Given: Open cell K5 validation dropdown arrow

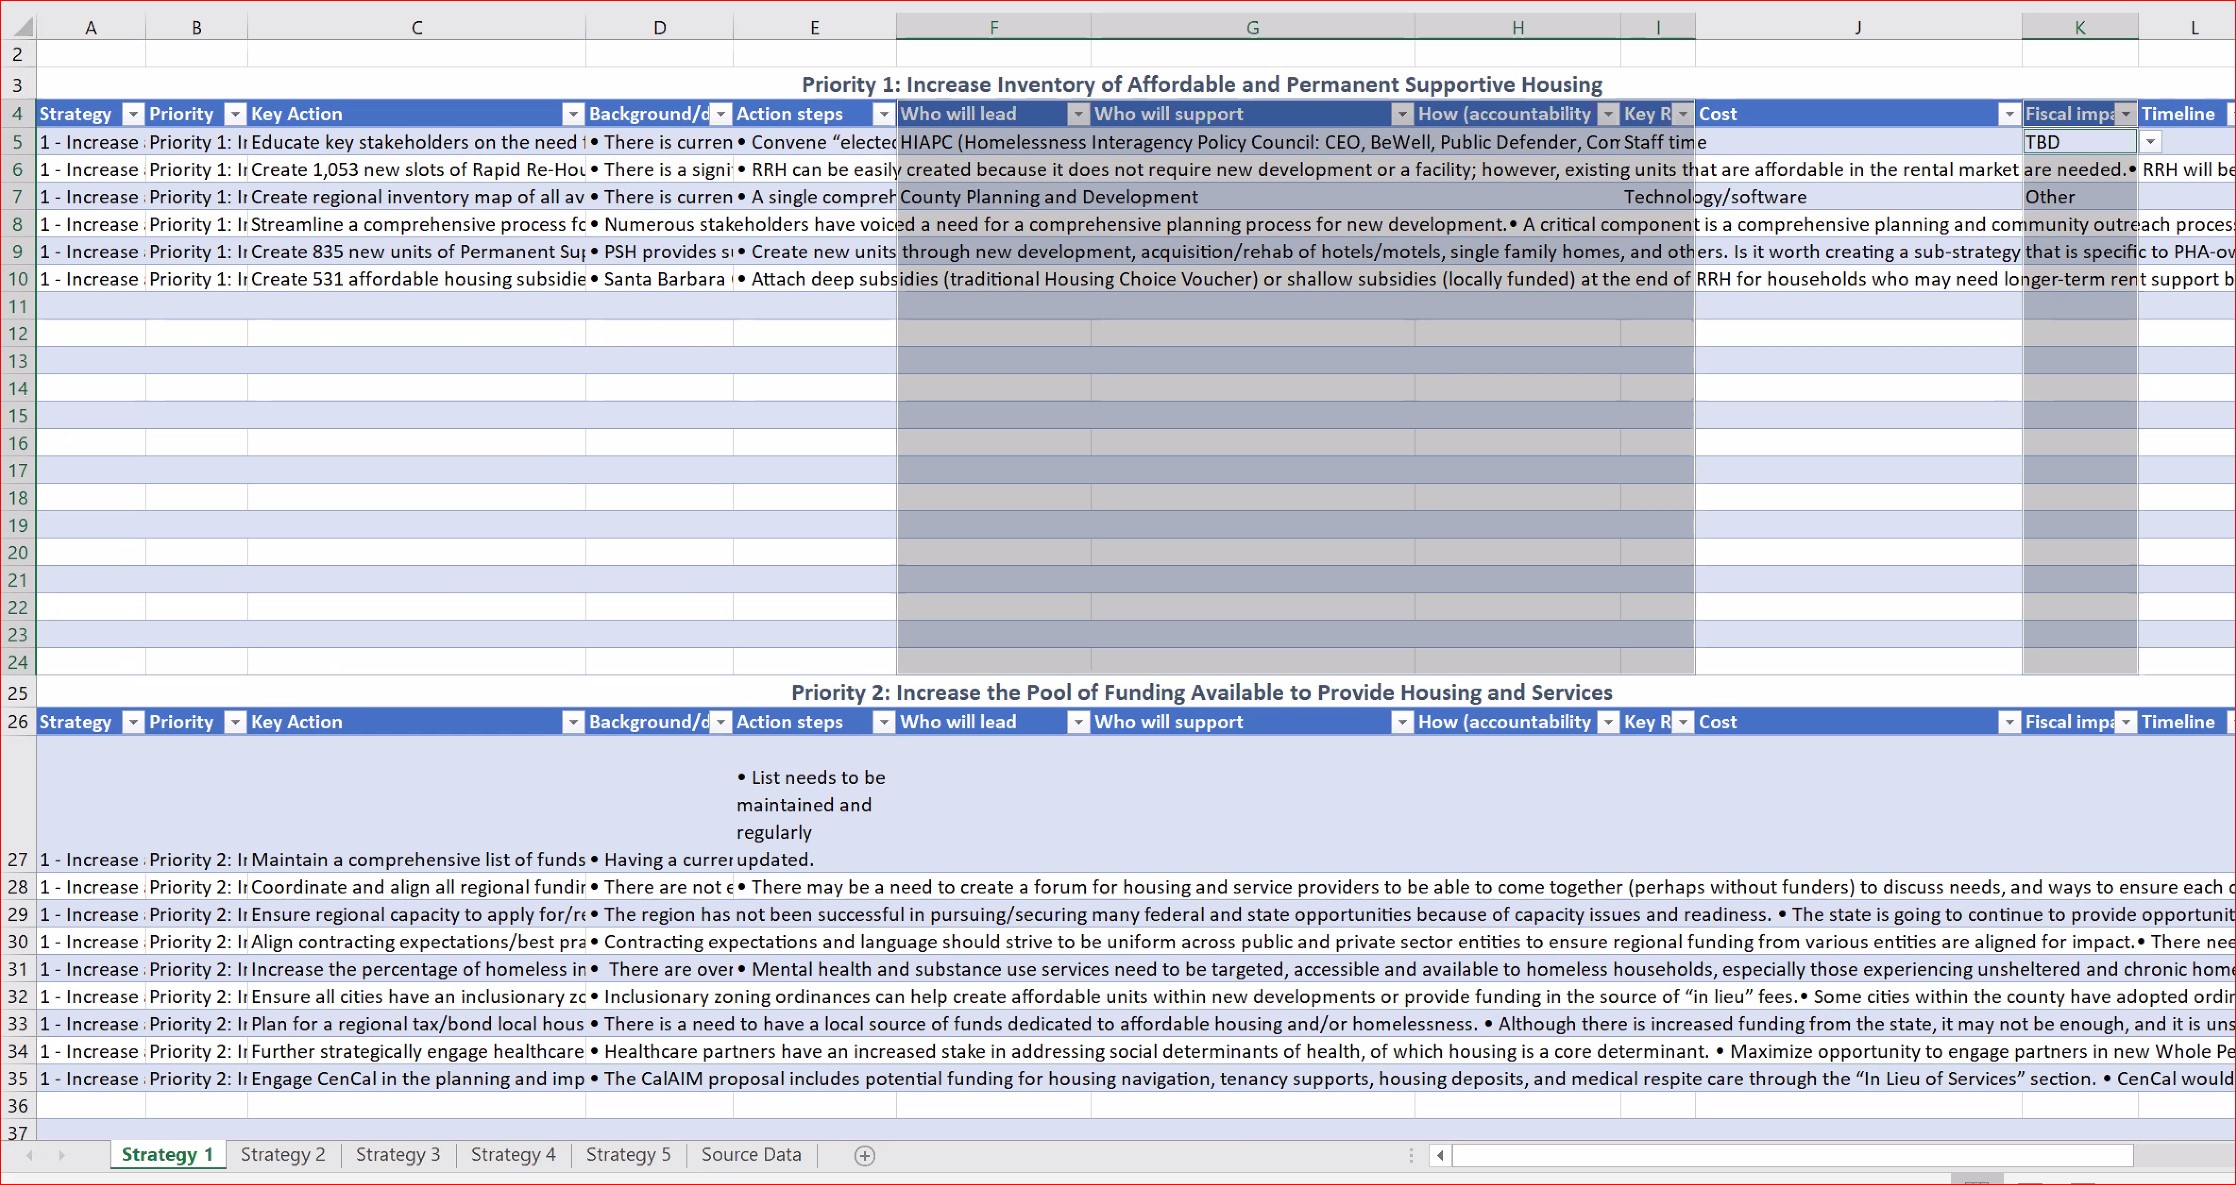Looking at the screenshot, I should coord(2150,142).
